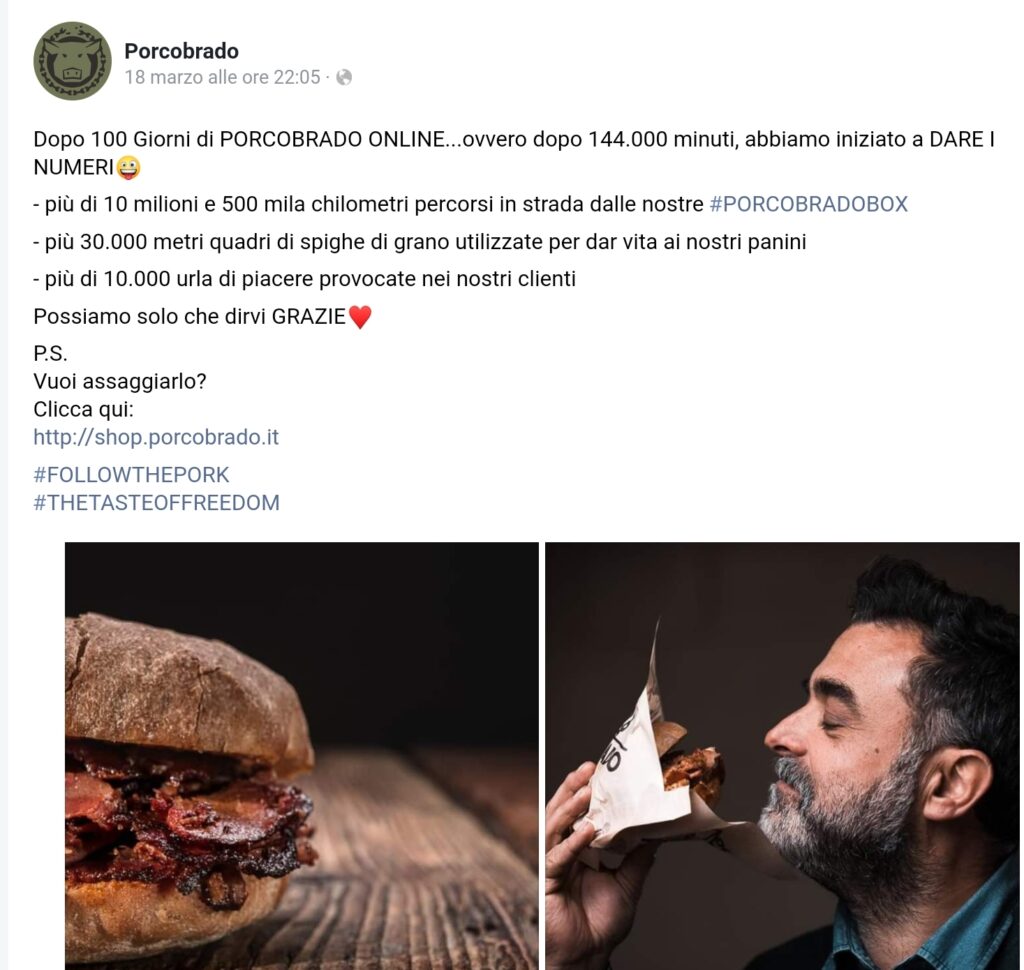The width and height of the screenshot is (1024, 970).
Task: Open the Porcobrado pig logo avatar
Action: [x=72, y=61]
